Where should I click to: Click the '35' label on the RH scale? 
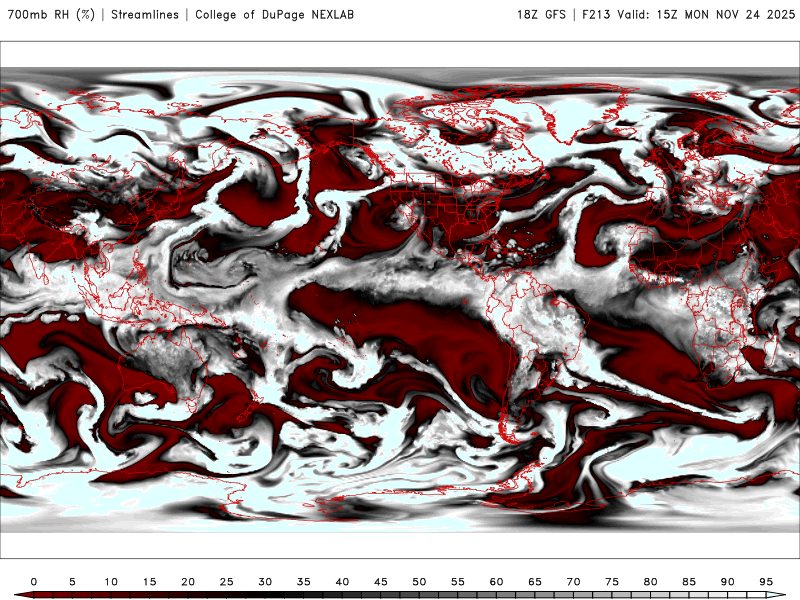[304, 582]
